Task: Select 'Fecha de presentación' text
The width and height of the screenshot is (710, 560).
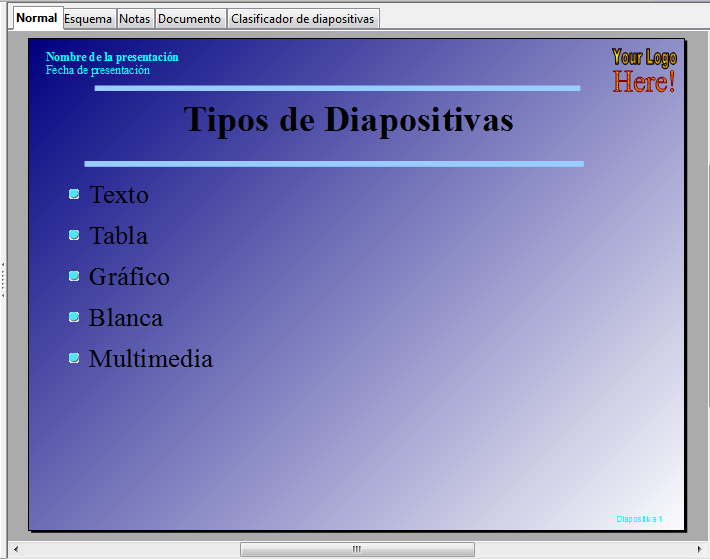Action: coord(98,70)
